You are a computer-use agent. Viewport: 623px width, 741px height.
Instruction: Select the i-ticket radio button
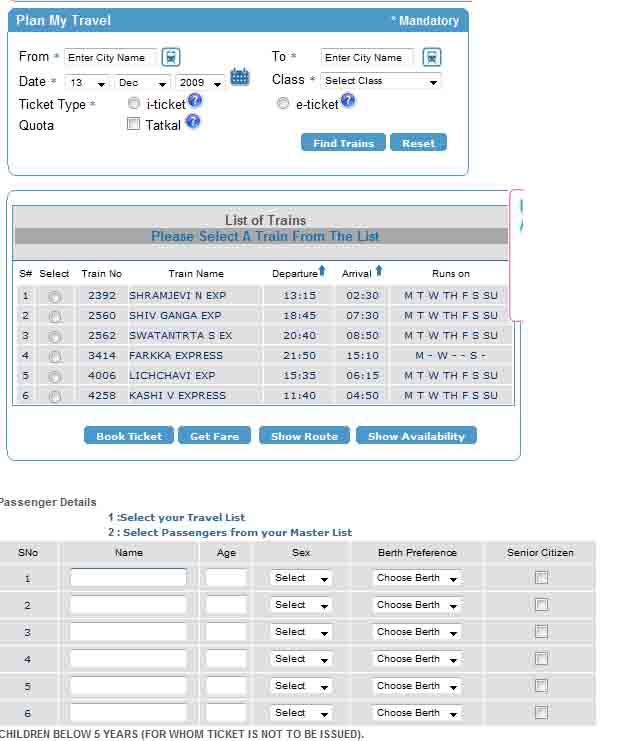pyautogui.click(x=134, y=103)
